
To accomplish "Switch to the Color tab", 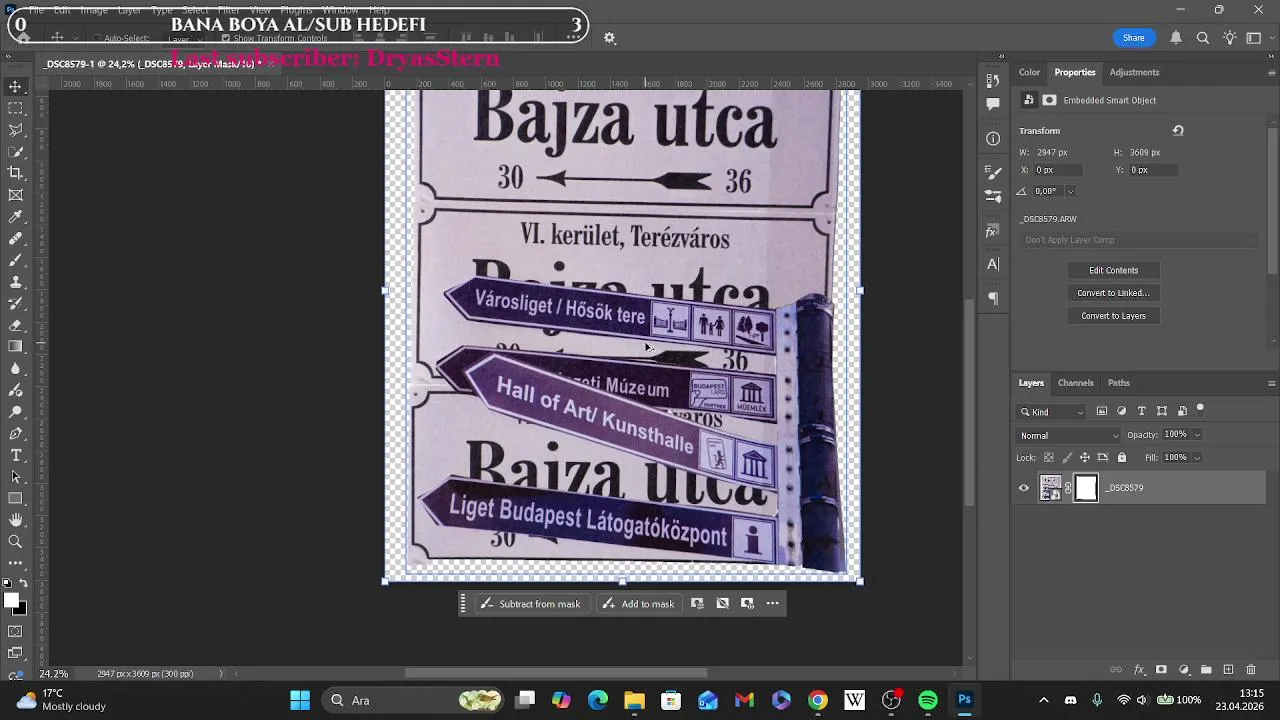I will (x=1029, y=72).
